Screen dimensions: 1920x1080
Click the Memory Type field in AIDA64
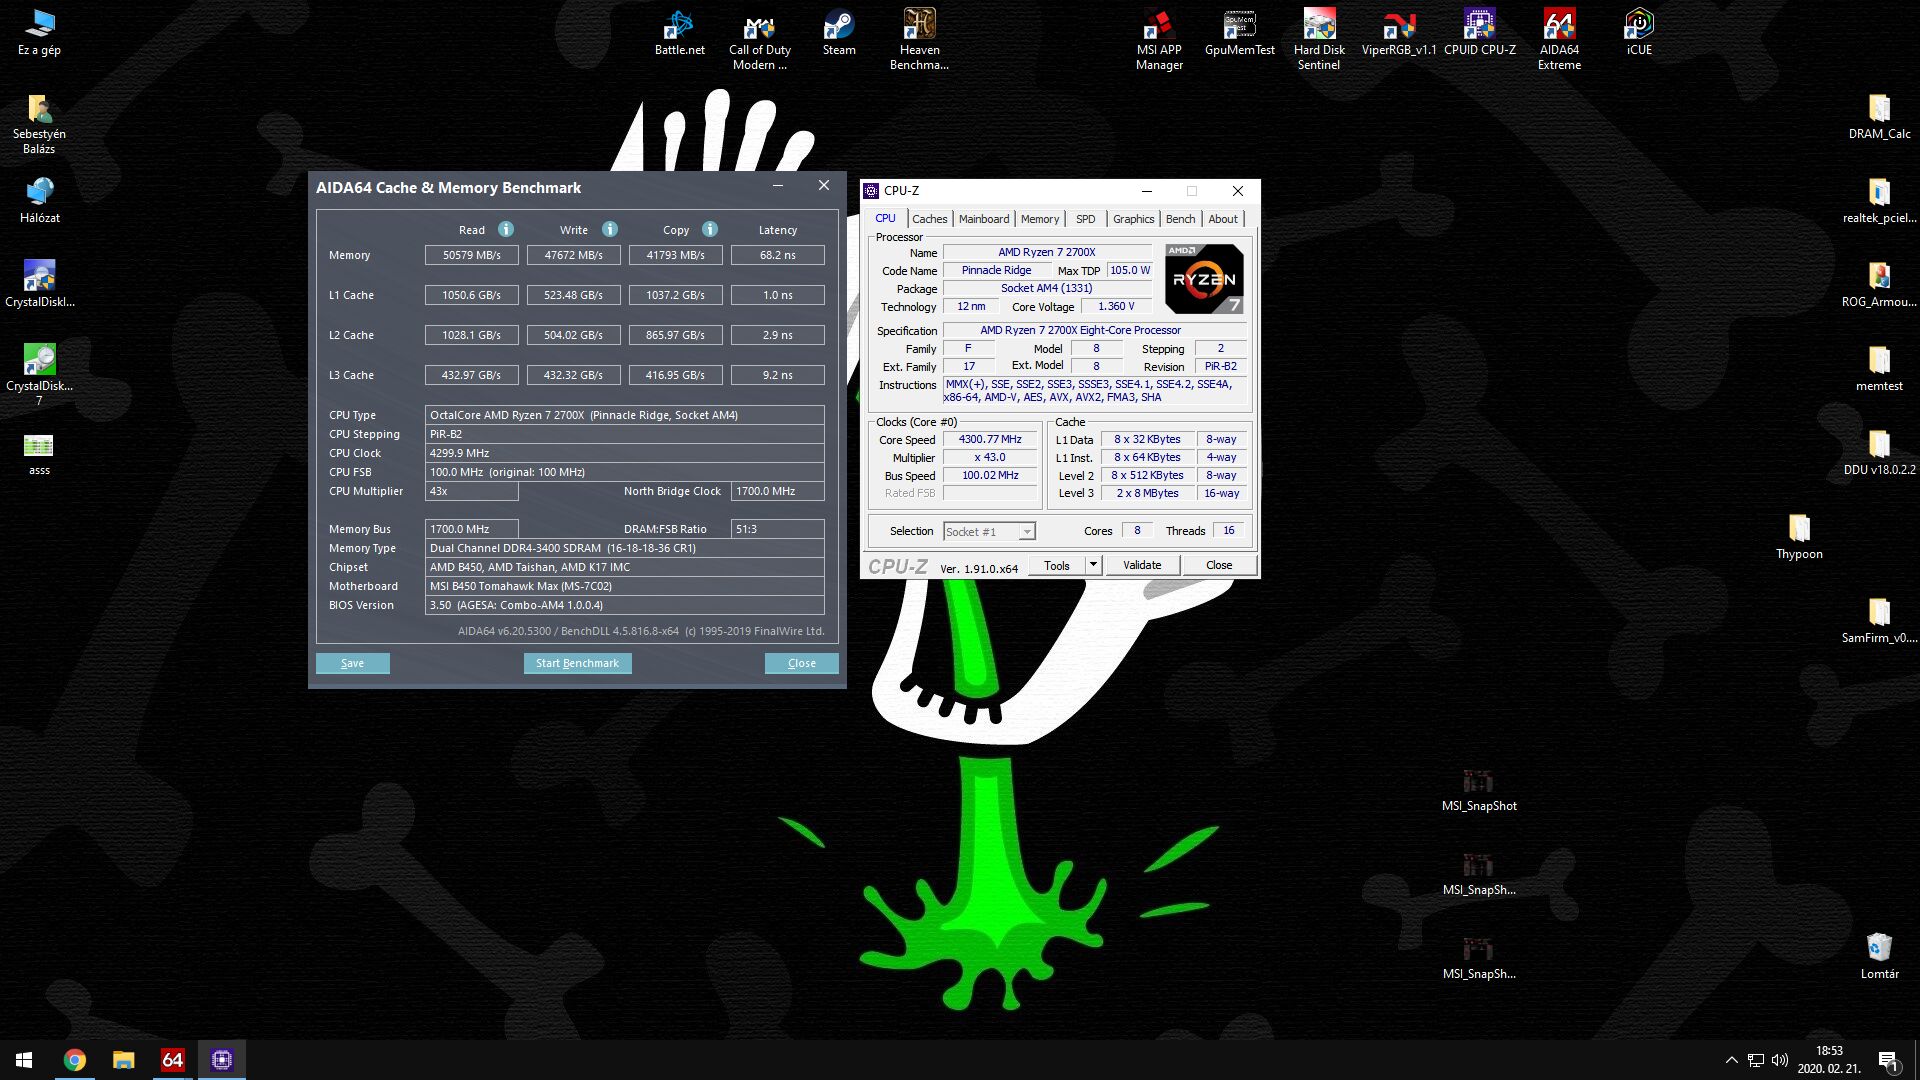pyautogui.click(x=625, y=548)
